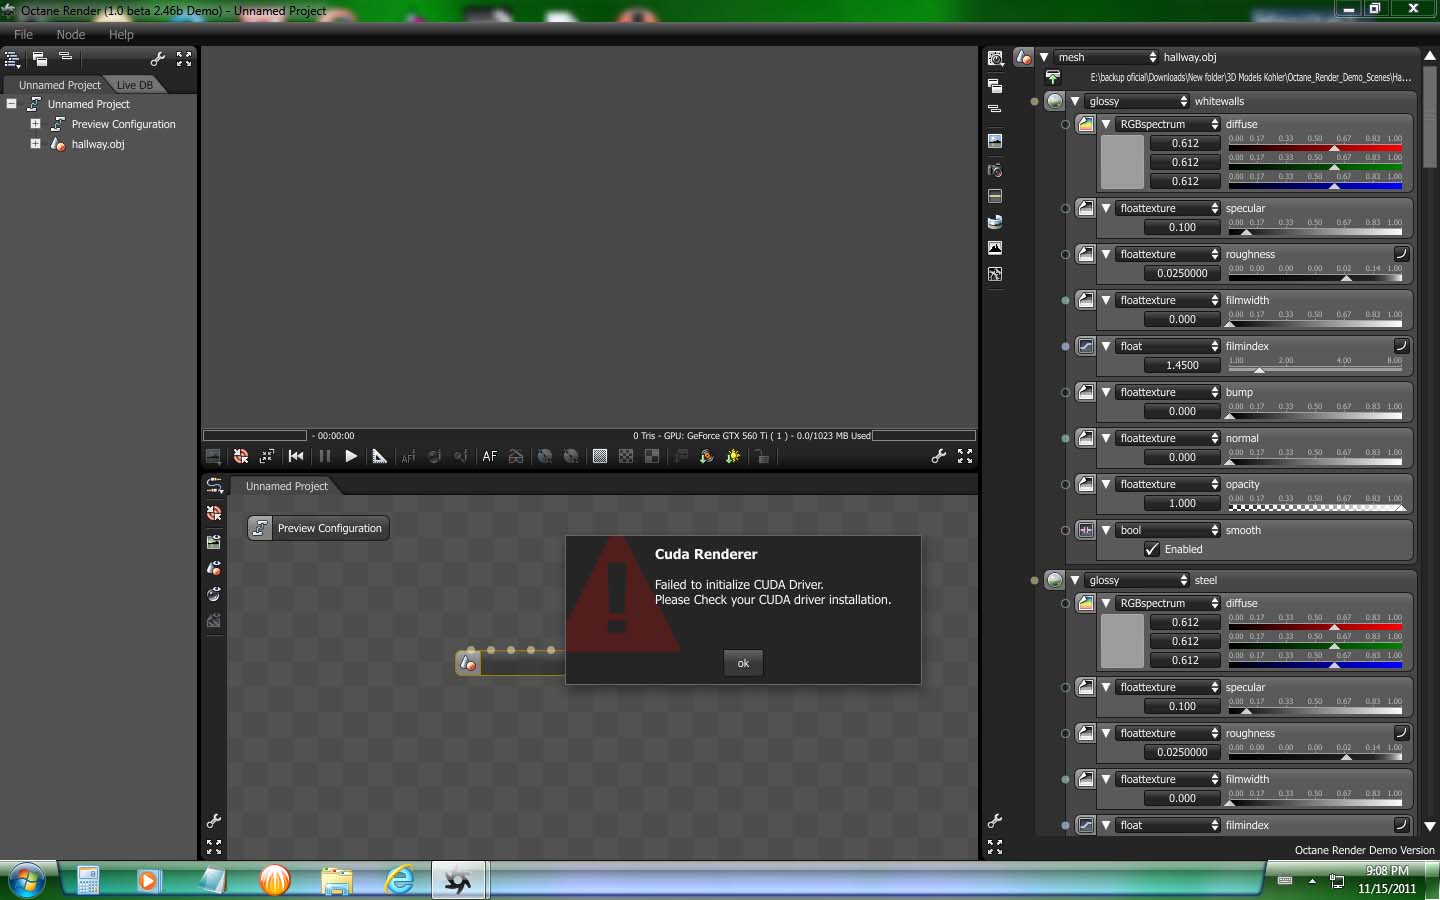The image size is (1440, 900).
Task: Expand Preview Configuration in outliner tree
Action: coord(35,124)
